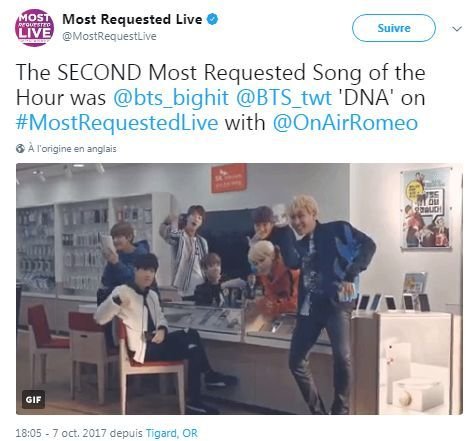Click the tweet text 'The SECOND Most Requested'
This screenshot has width=473, height=441.
[161, 72]
